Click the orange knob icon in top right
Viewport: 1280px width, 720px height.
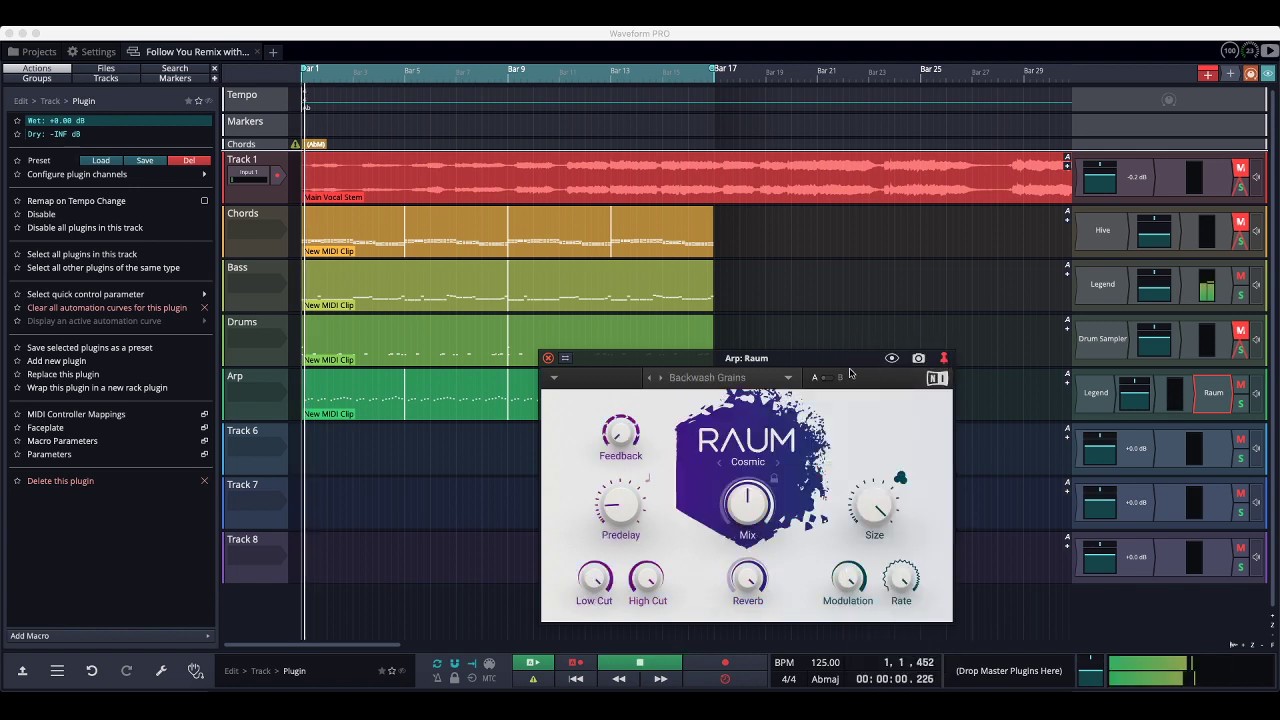(x=1250, y=74)
